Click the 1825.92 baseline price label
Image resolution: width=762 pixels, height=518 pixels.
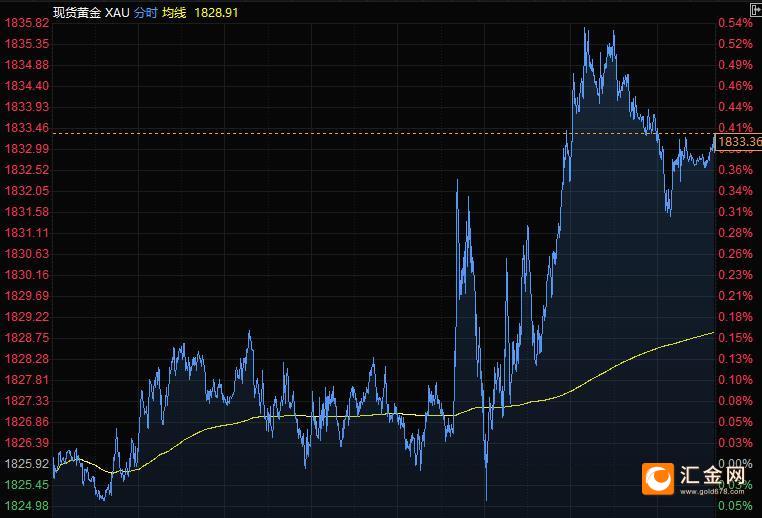[x=27, y=464]
